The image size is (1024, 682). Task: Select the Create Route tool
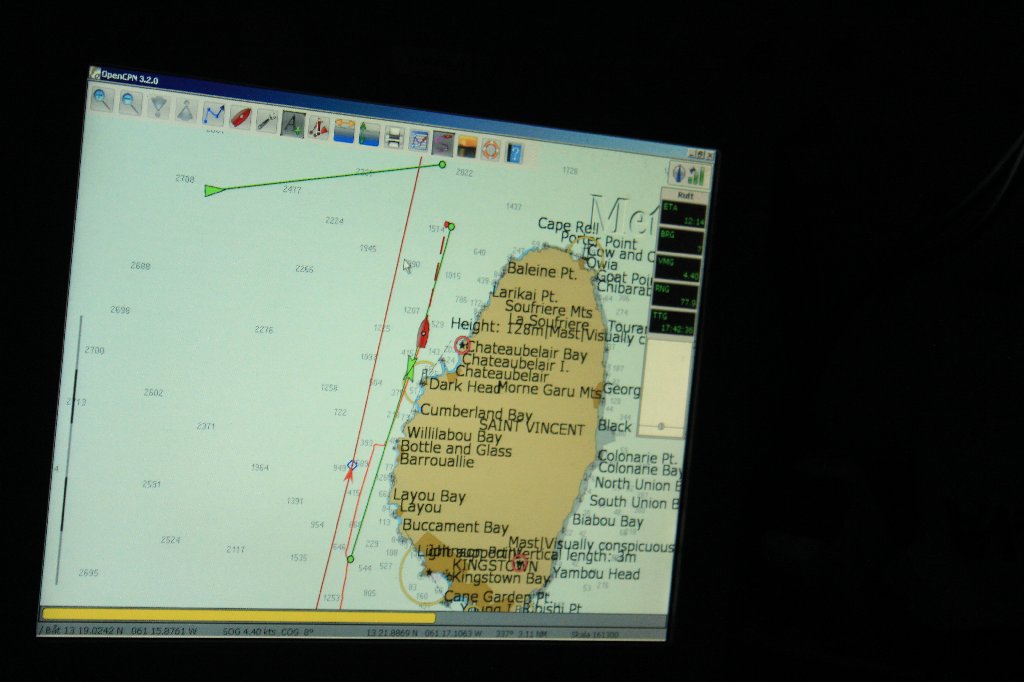[x=213, y=113]
